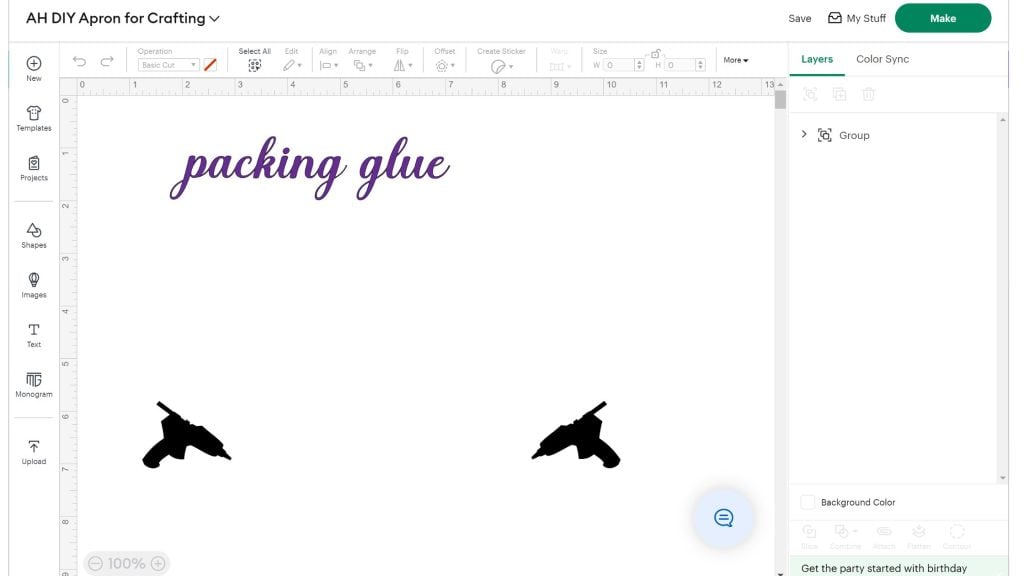
Task: Click the Group layers icon in panel
Action: coord(810,94)
